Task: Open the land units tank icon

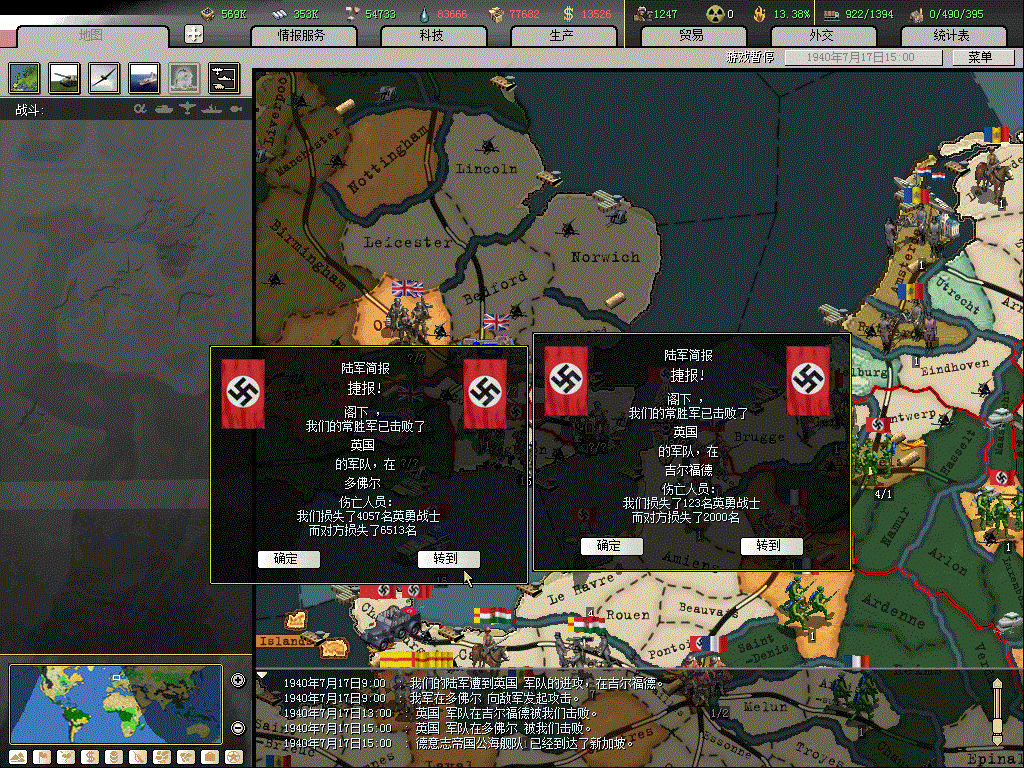Action: 64,78
